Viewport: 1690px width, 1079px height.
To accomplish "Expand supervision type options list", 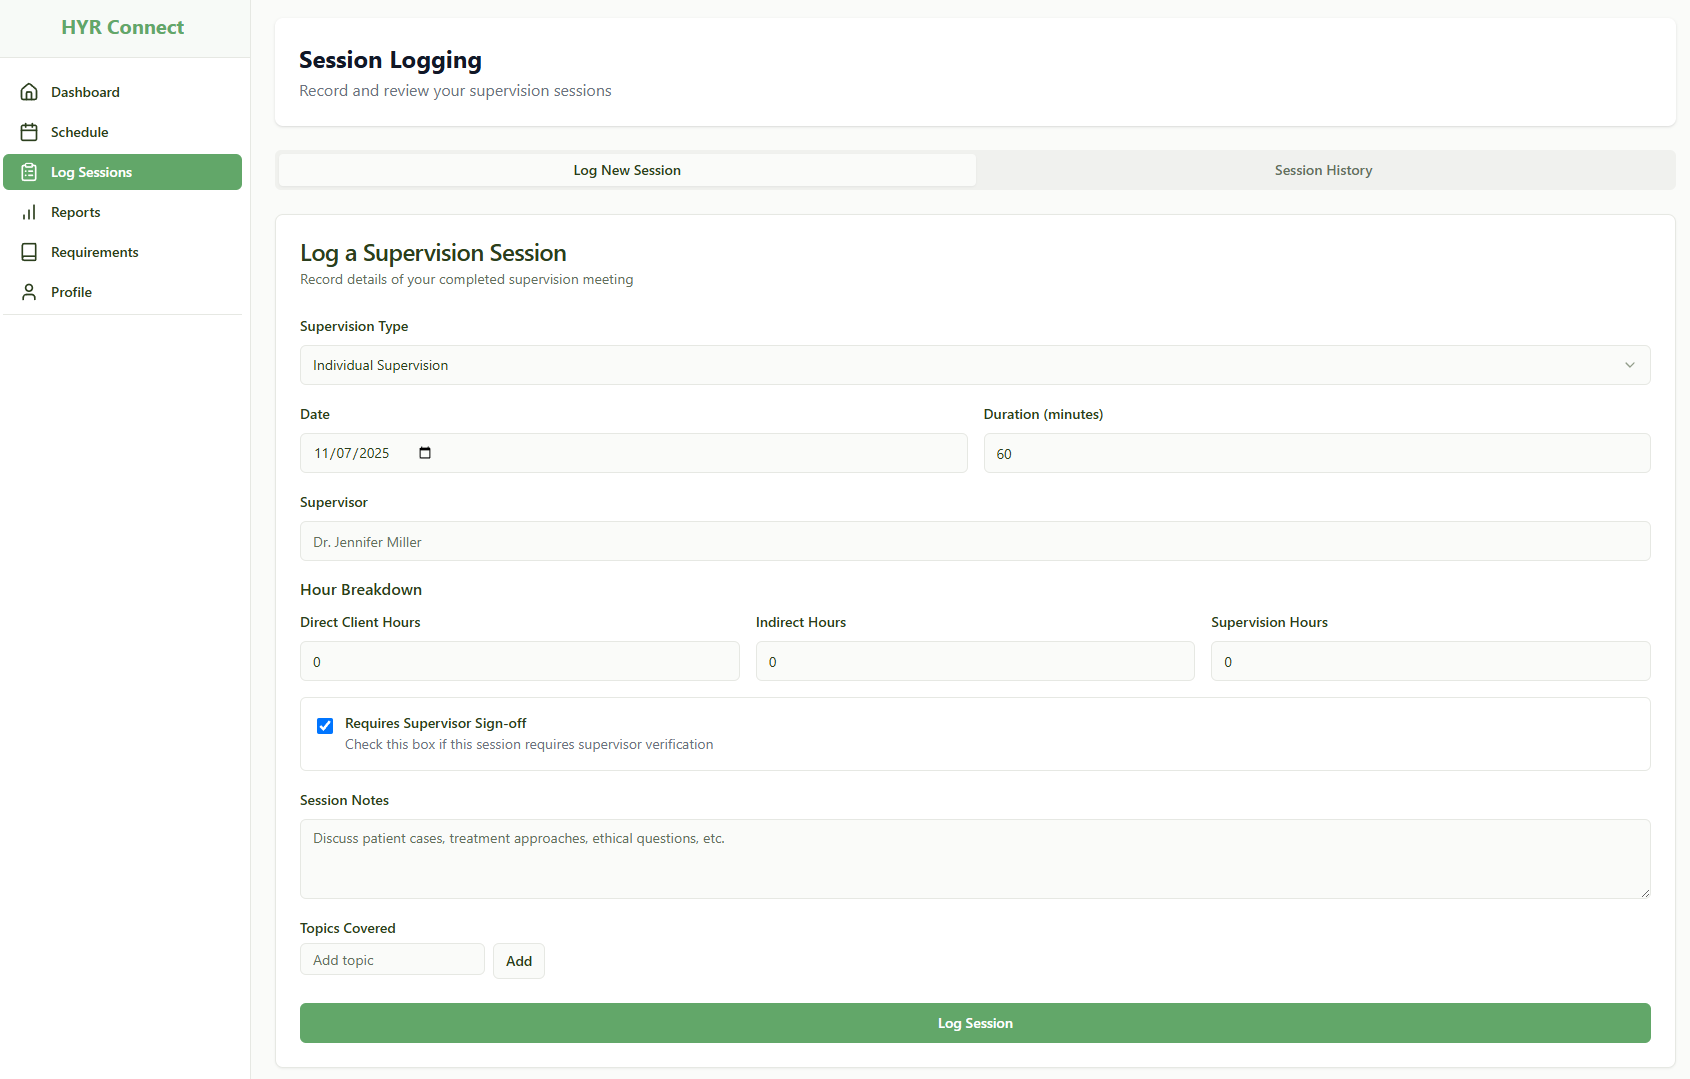I will [974, 364].
